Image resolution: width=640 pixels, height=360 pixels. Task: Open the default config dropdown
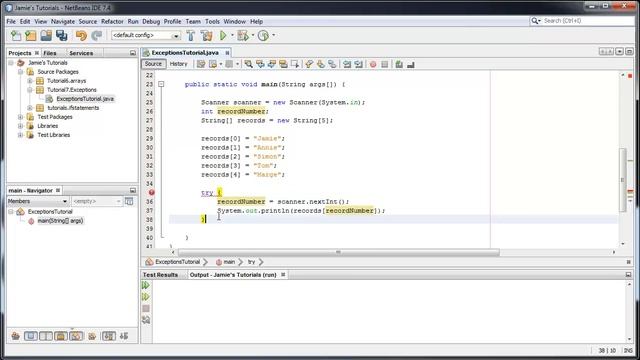176,36
